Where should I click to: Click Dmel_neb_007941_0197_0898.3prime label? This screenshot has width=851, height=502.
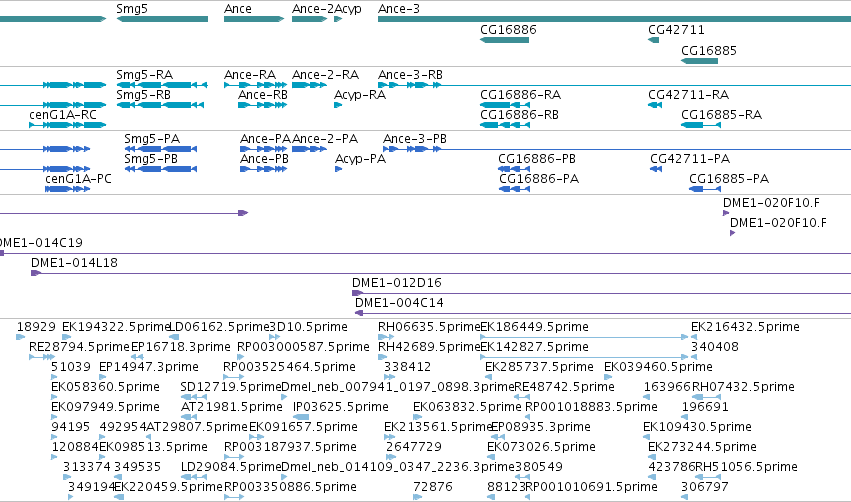point(398,387)
